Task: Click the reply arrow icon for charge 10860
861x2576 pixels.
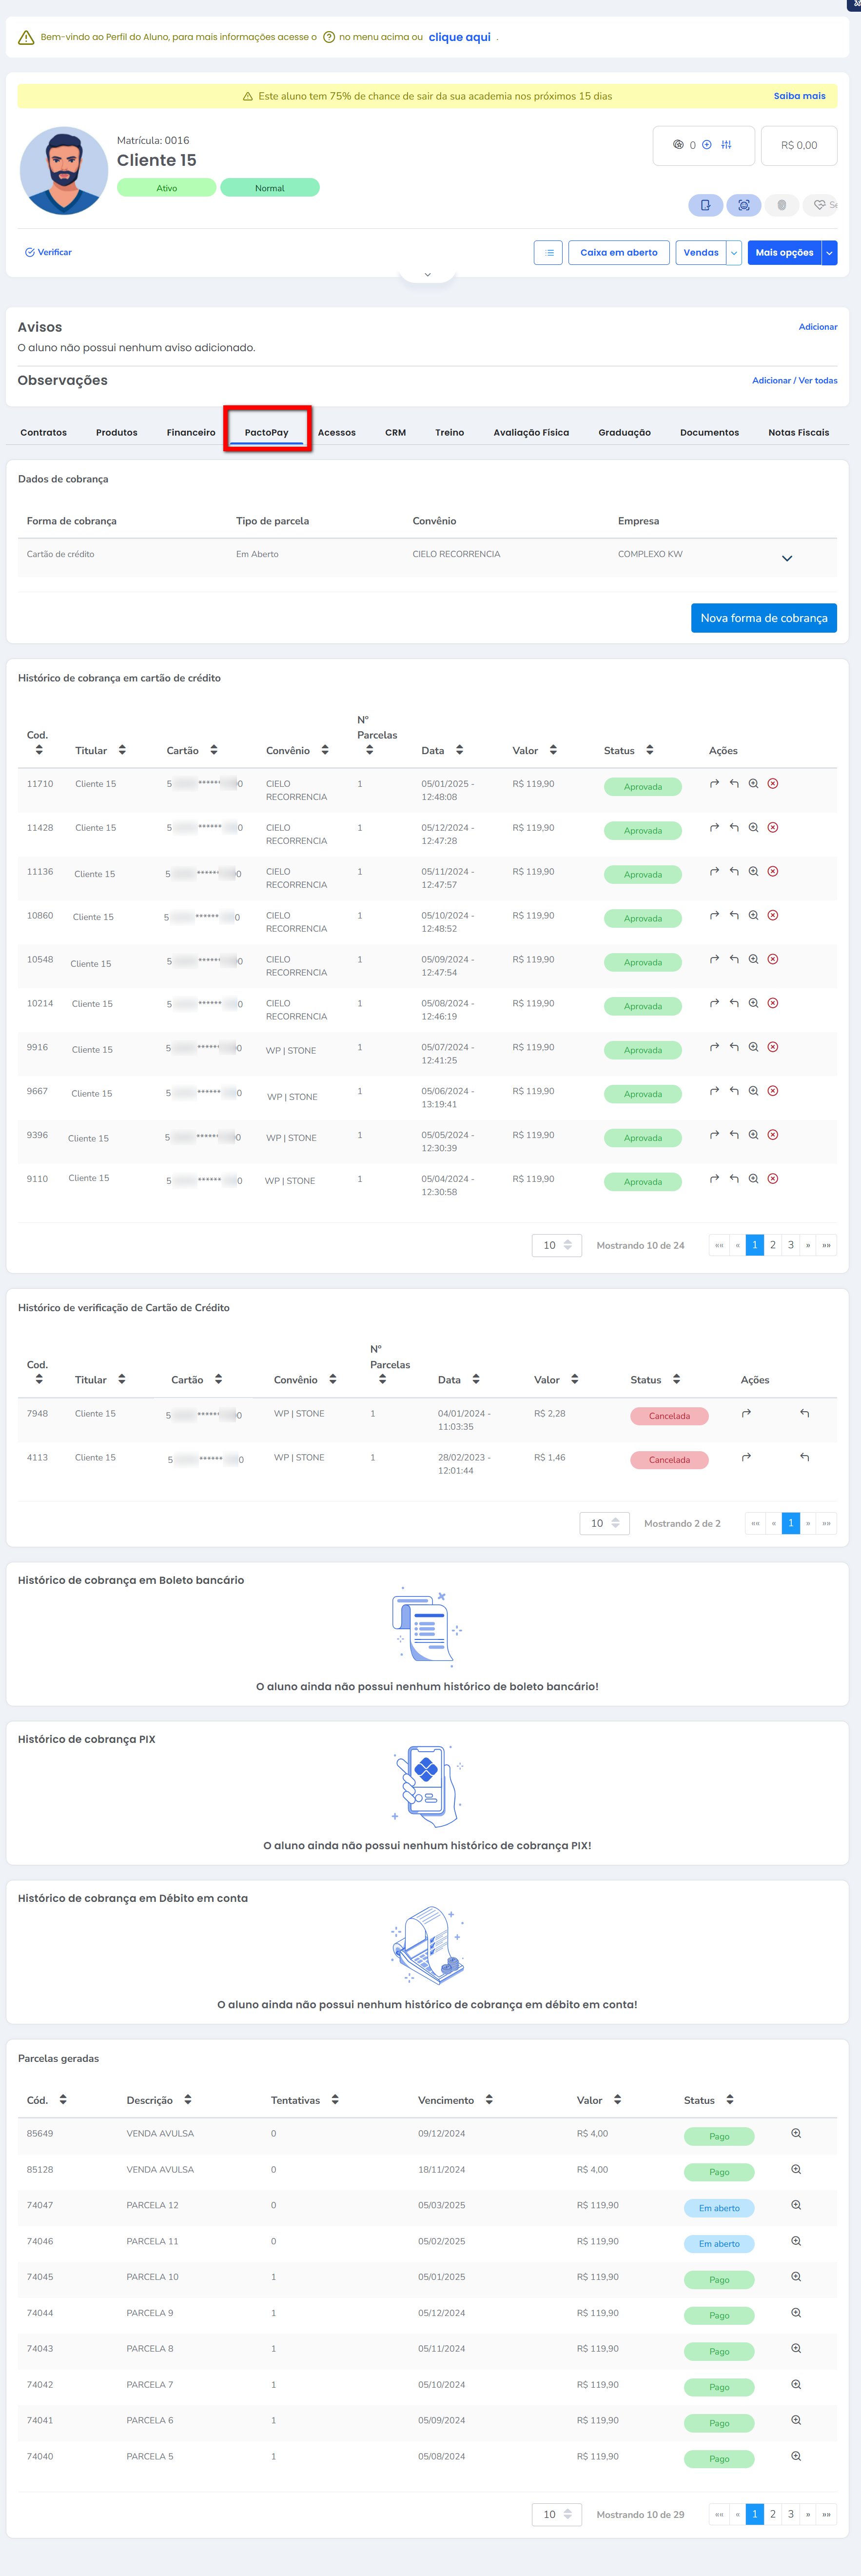Action: [734, 916]
